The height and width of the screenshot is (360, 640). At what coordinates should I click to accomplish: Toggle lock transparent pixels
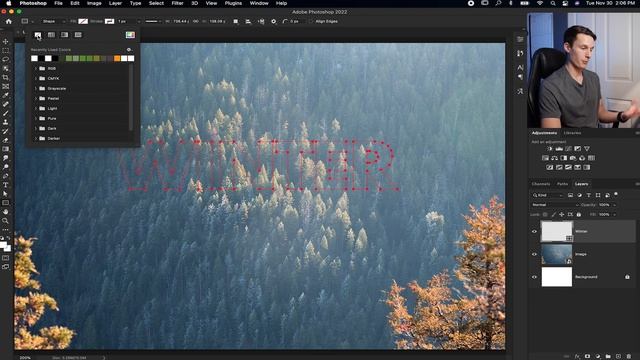pos(545,214)
